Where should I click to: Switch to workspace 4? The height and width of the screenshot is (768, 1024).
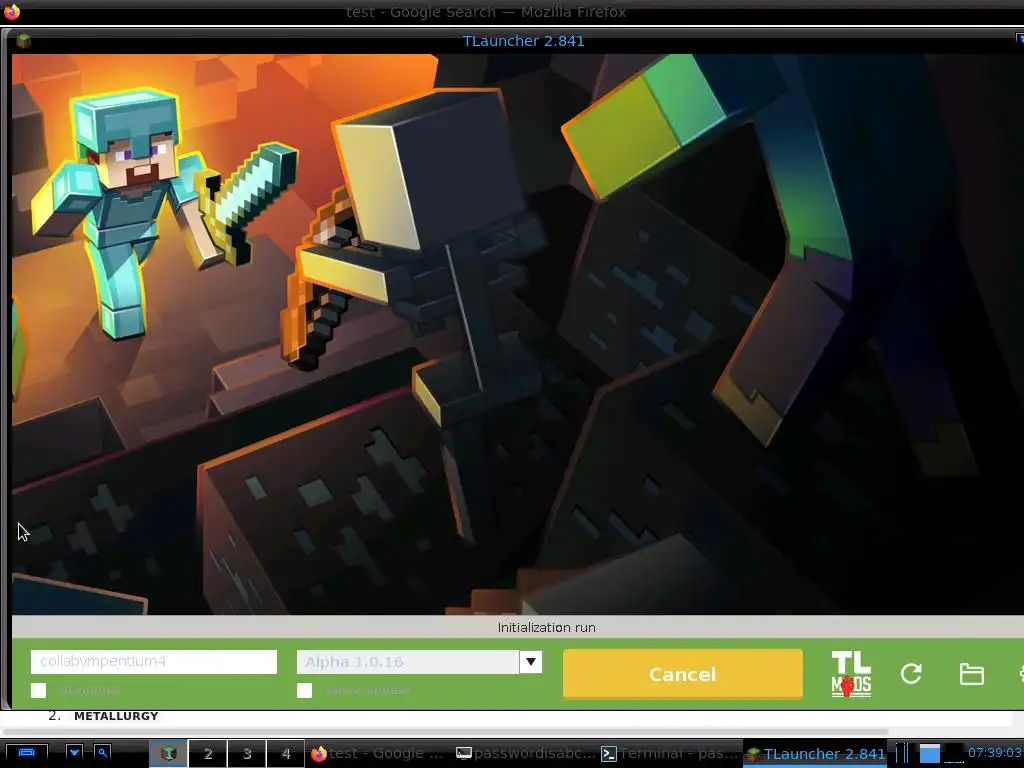click(x=285, y=754)
